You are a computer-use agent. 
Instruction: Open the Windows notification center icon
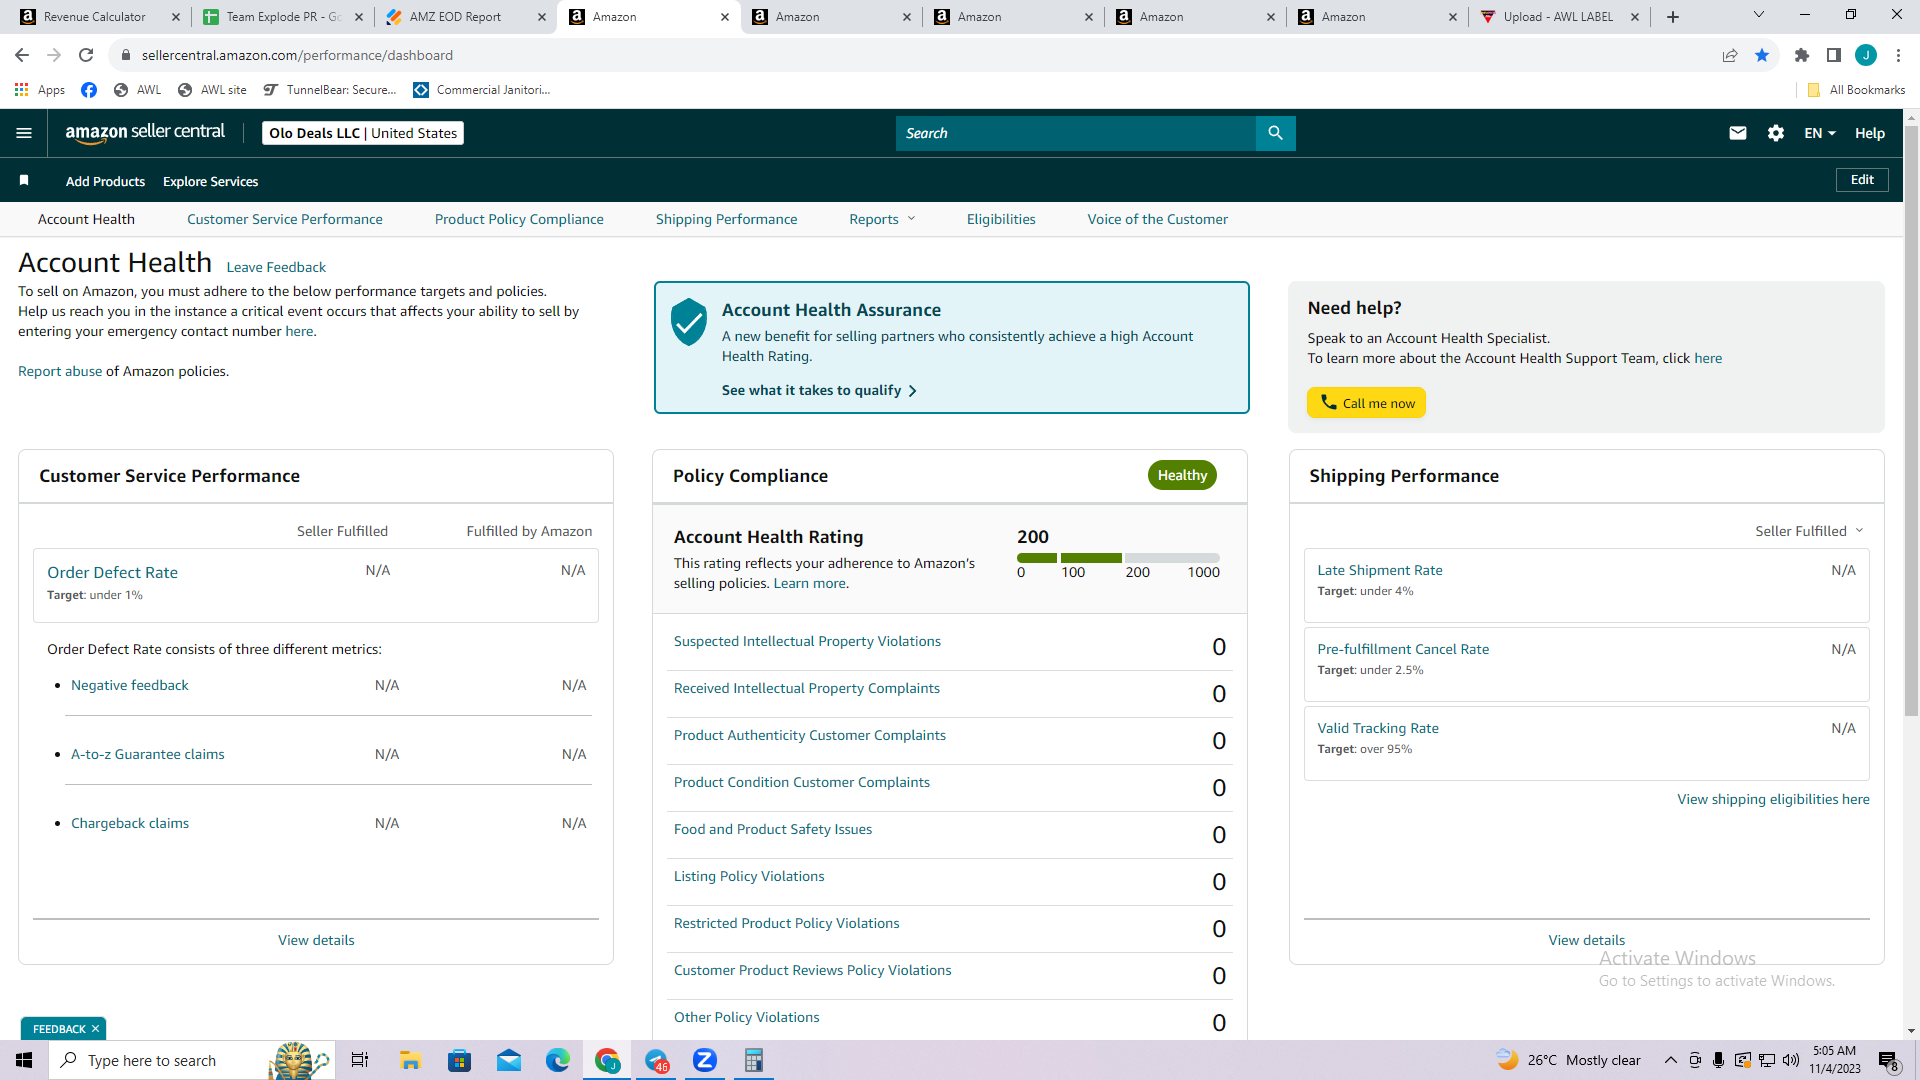pos(1888,1060)
